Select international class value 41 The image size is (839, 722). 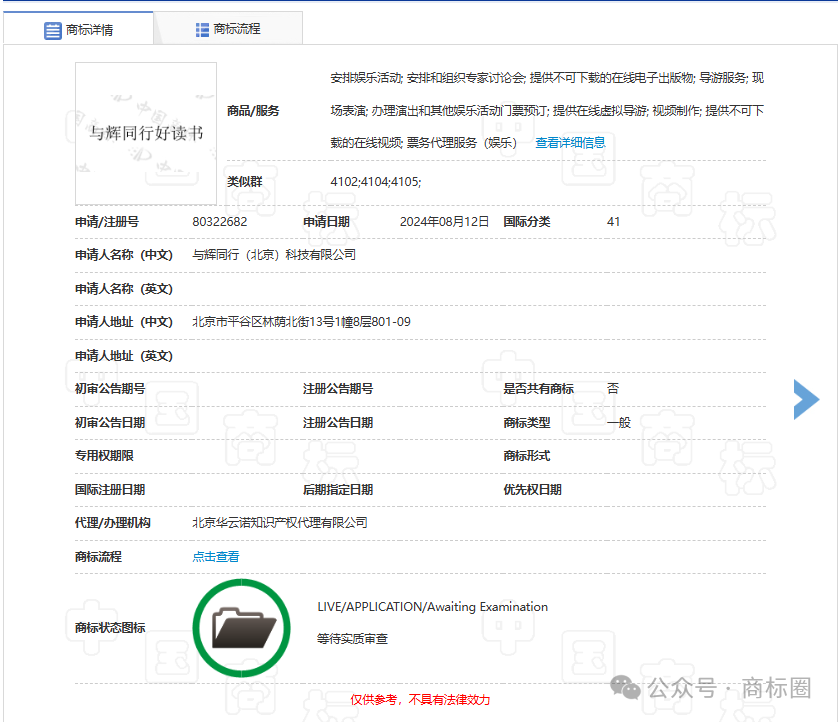tap(613, 222)
